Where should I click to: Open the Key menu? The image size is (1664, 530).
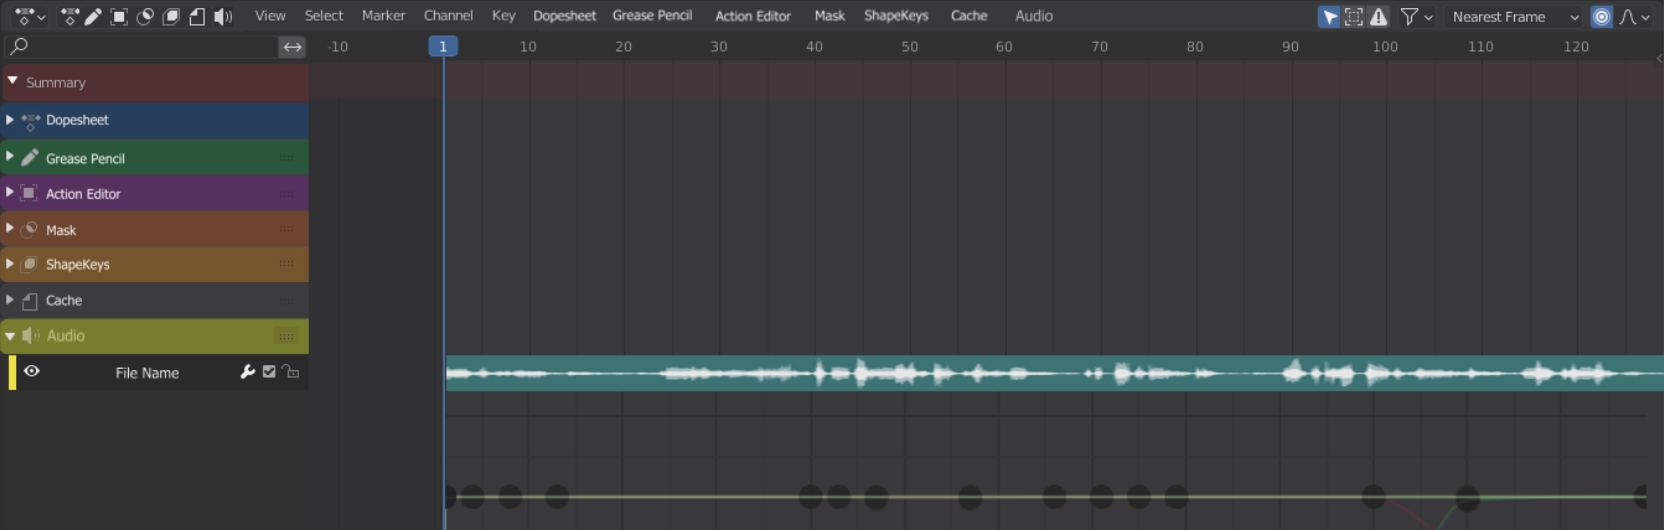tap(504, 16)
